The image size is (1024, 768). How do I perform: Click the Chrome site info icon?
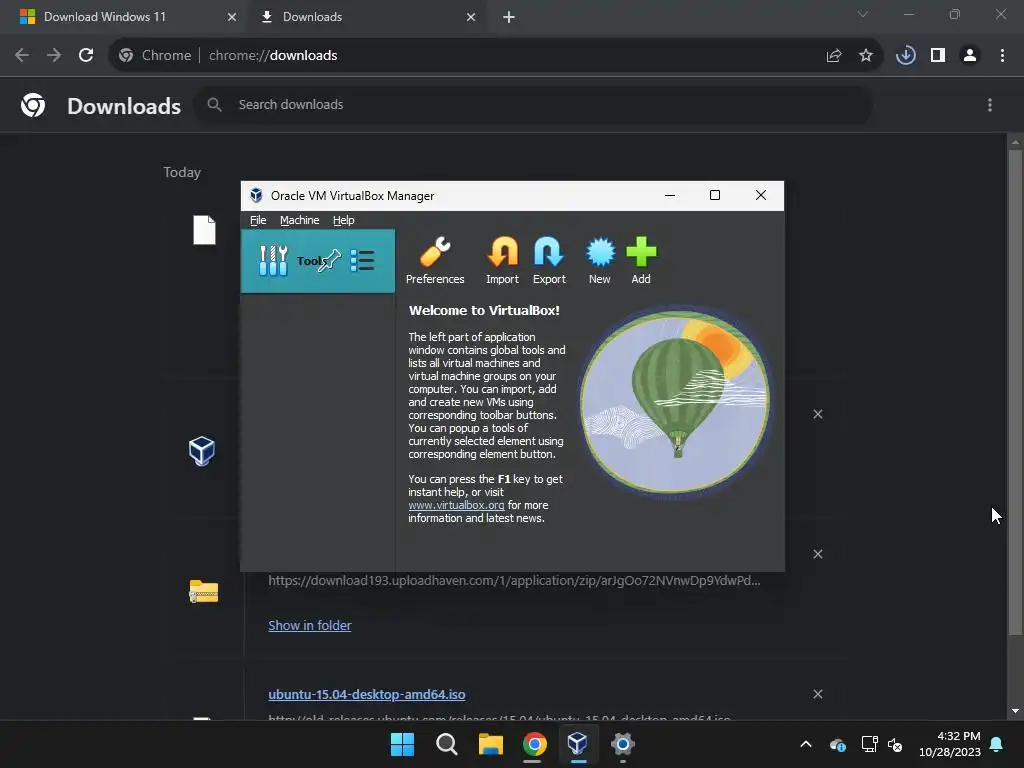coord(126,56)
